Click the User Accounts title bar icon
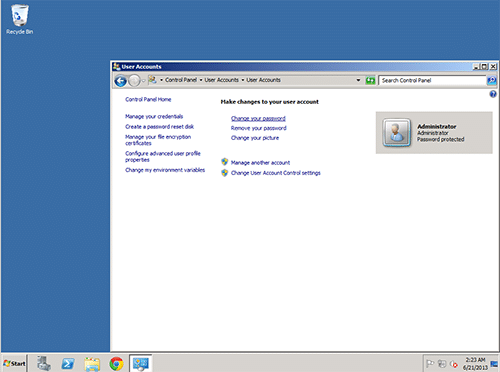500x372 pixels. 116,66
